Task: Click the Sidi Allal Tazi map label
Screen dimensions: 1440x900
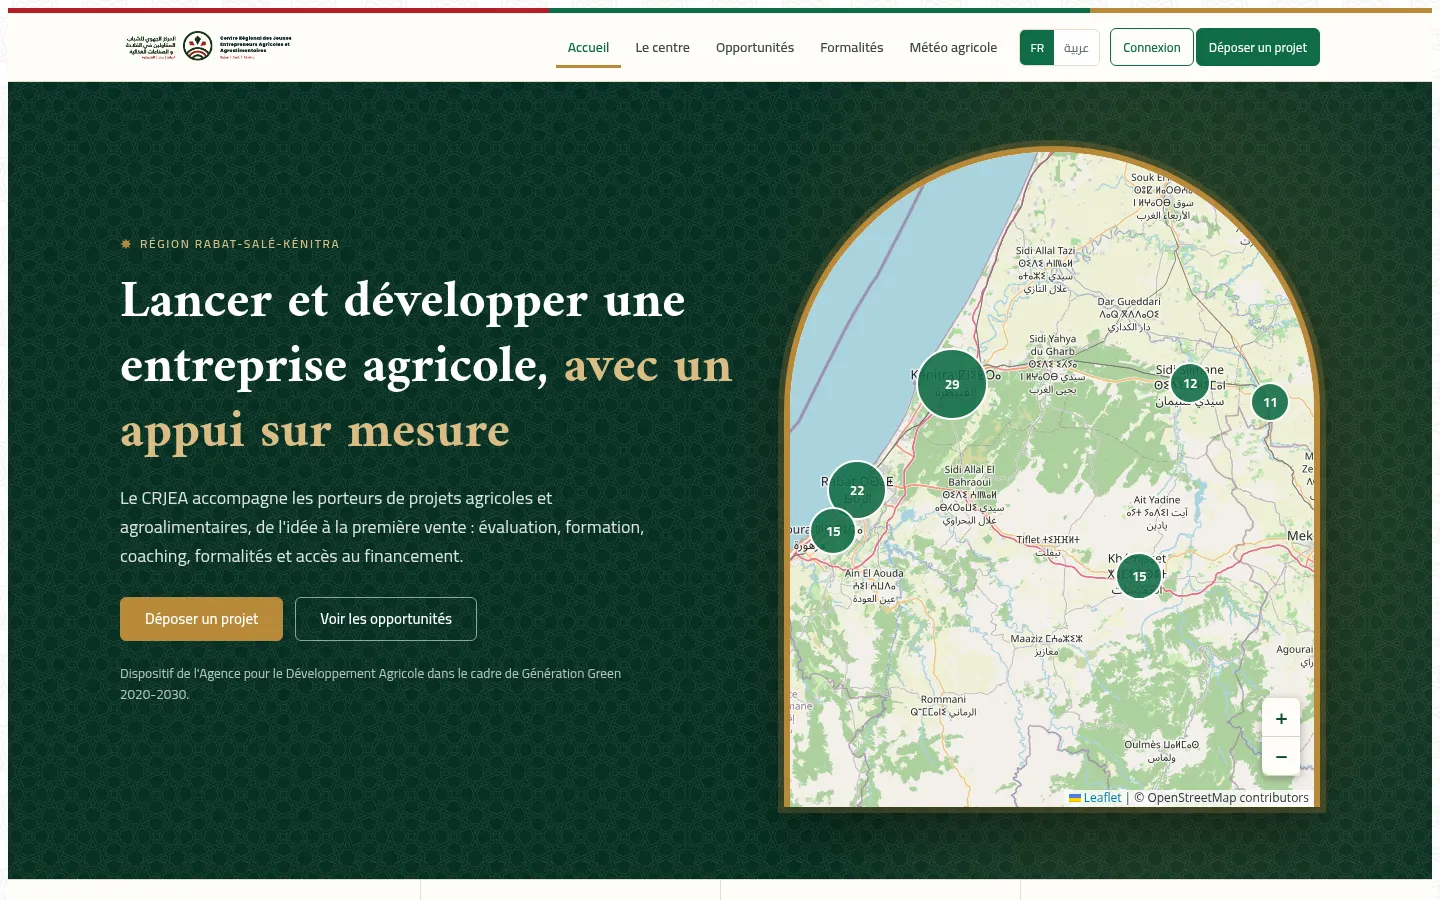Action: pos(1045,270)
